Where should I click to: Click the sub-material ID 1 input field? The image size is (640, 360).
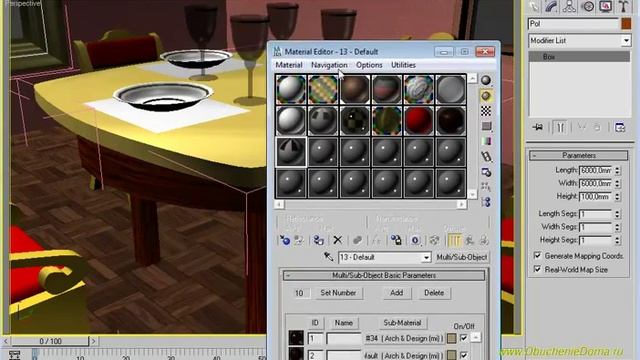pos(315,338)
